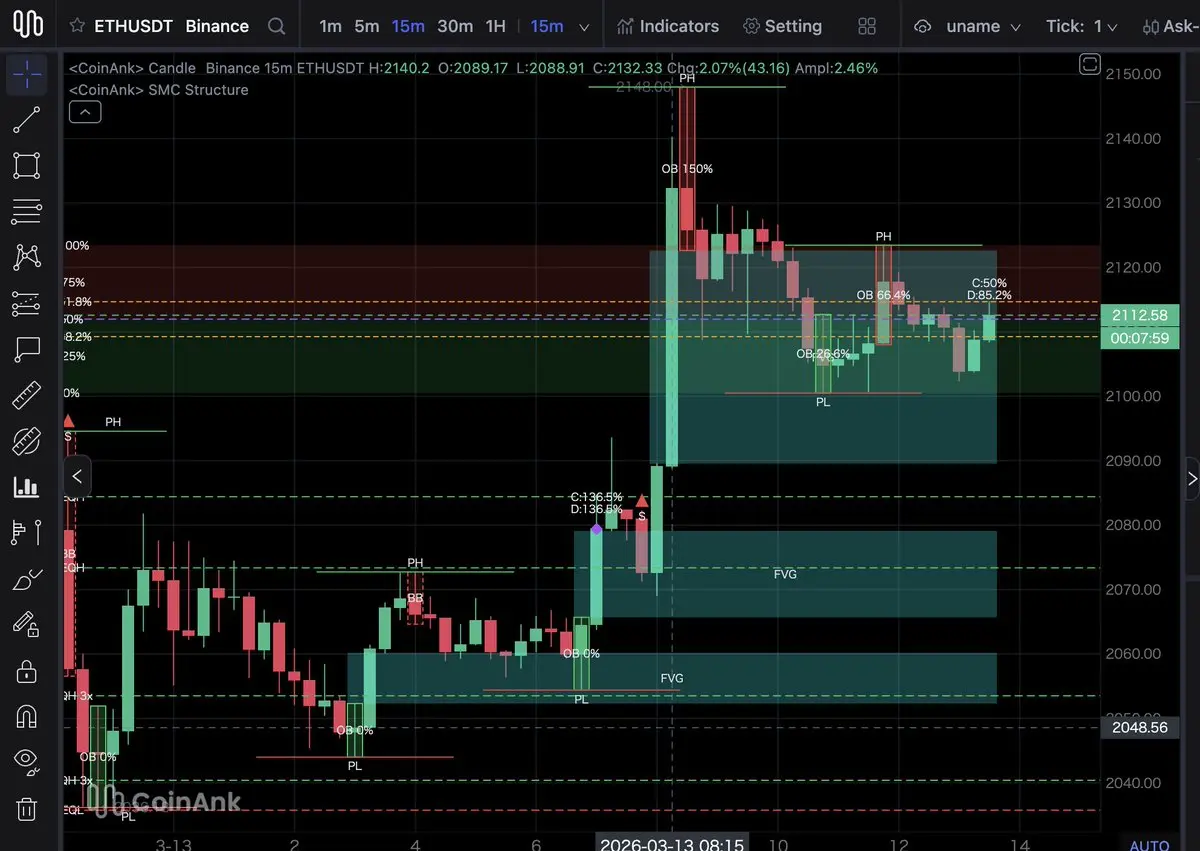Select the trend line drawing tool

coord(27,119)
